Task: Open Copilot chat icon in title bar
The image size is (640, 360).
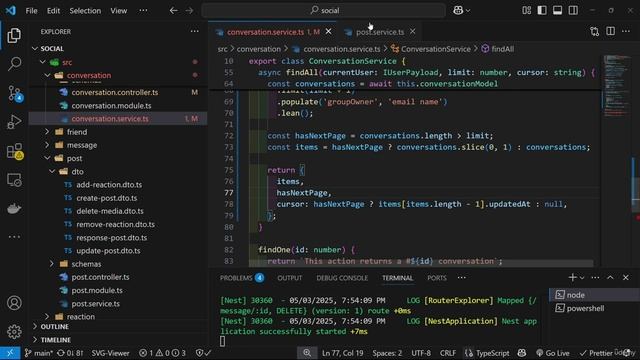Action: (458, 11)
